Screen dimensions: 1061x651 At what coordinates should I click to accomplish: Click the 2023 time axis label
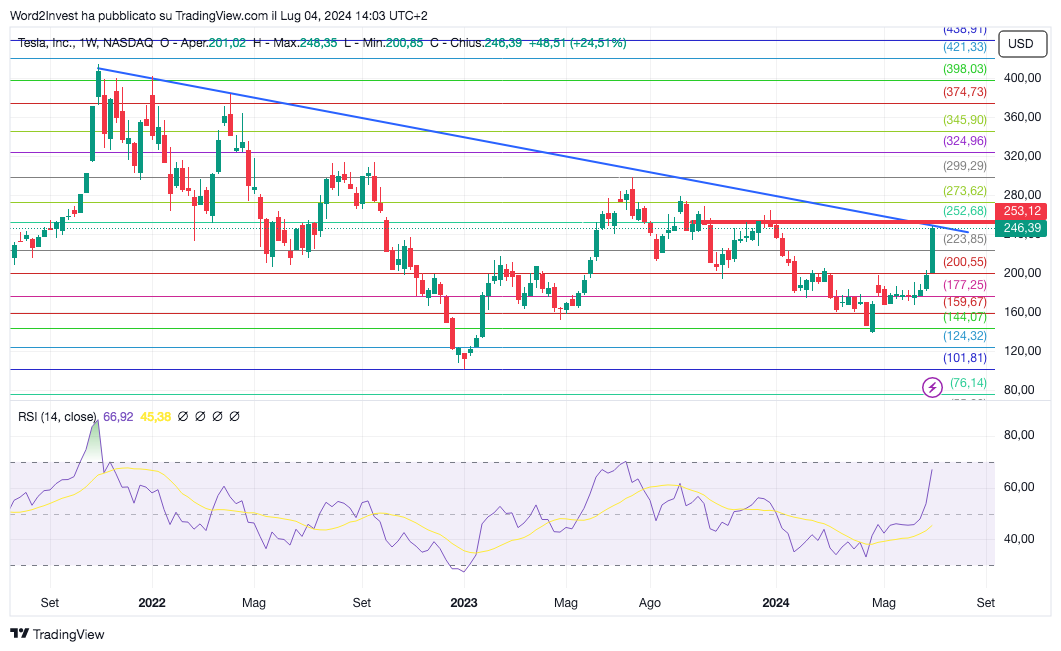pyautogui.click(x=464, y=602)
